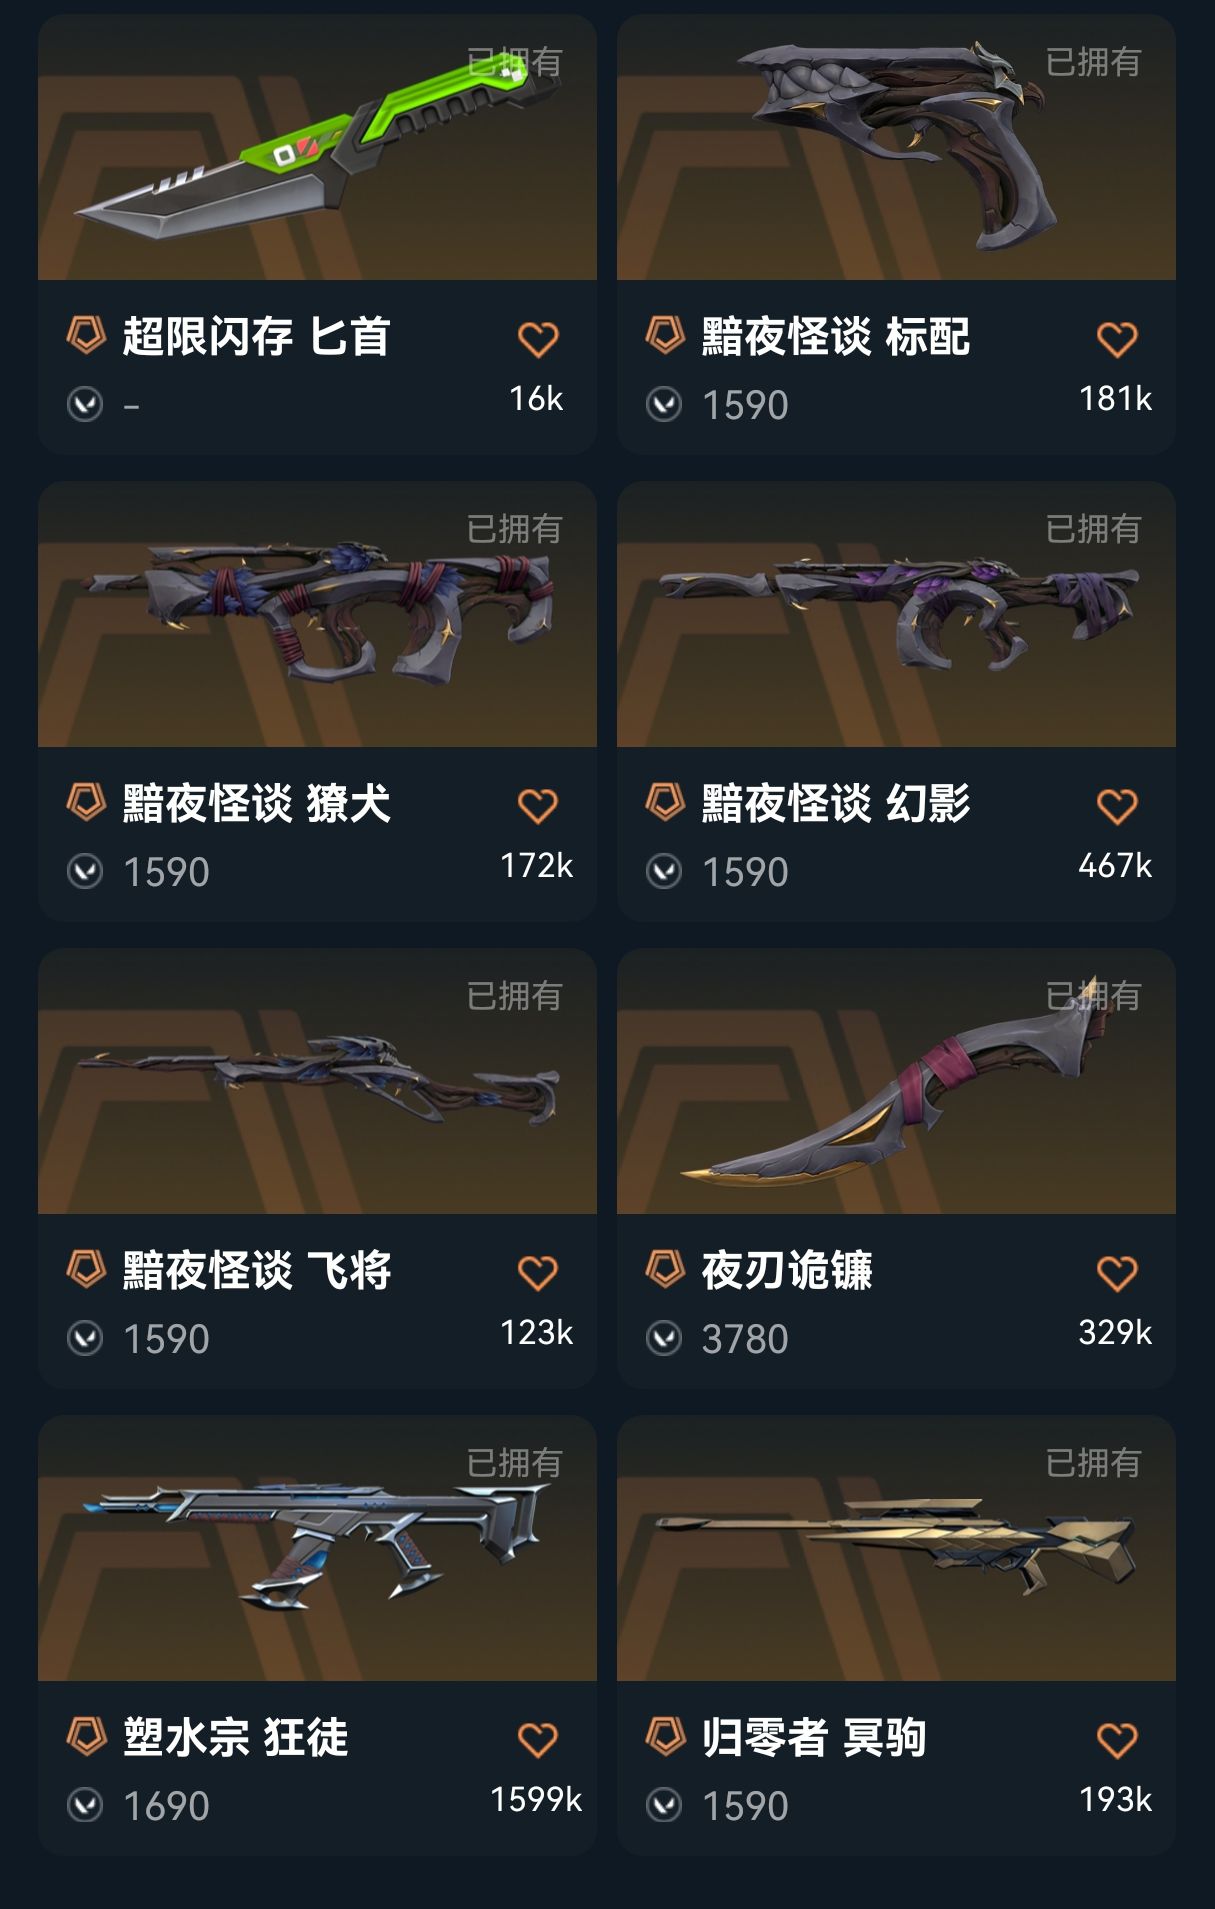1215x1909 pixels.
Task: Heart the 塑水宗 狂徒 skin
Action: tap(538, 1741)
